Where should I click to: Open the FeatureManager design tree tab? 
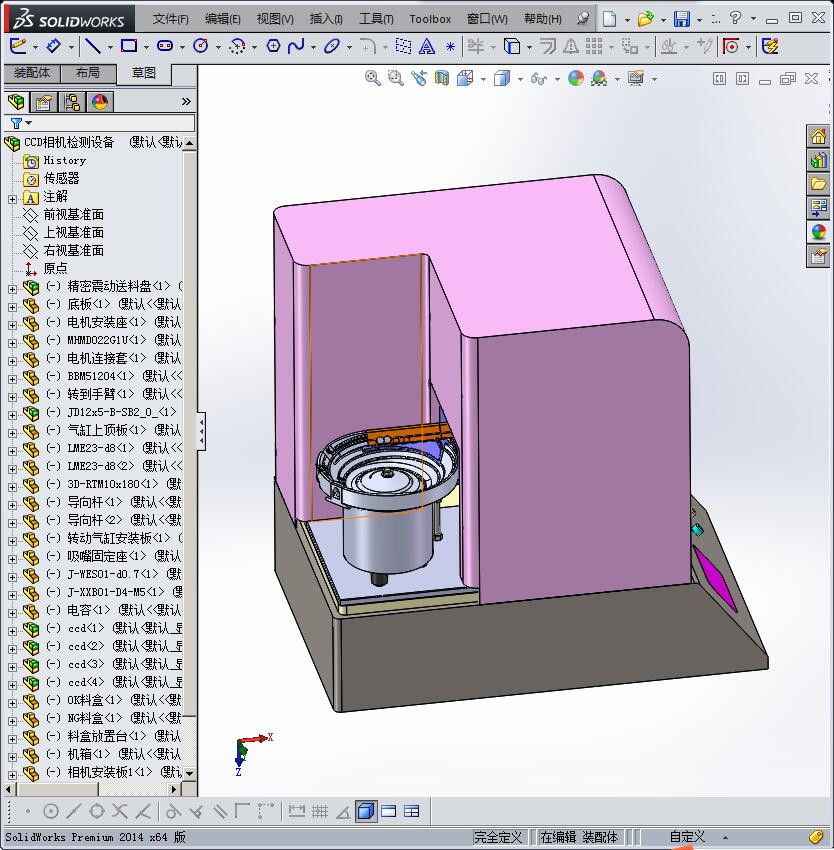[16, 101]
